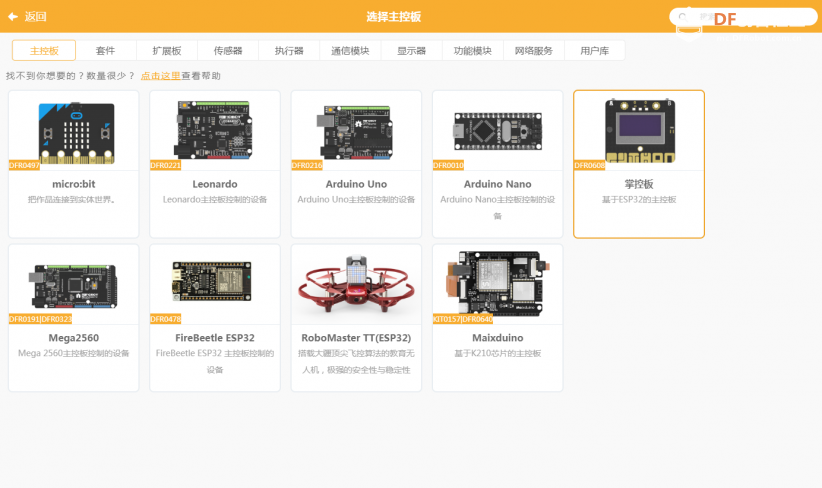Select the Maixduino board image
822x488 pixels.
pos(497,283)
